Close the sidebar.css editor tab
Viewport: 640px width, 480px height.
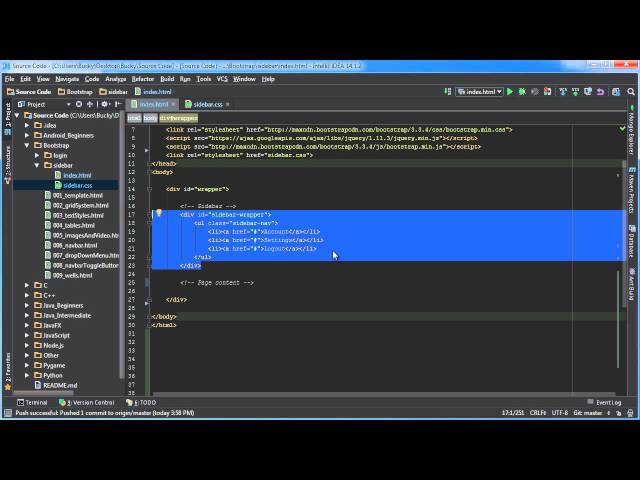(x=228, y=104)
